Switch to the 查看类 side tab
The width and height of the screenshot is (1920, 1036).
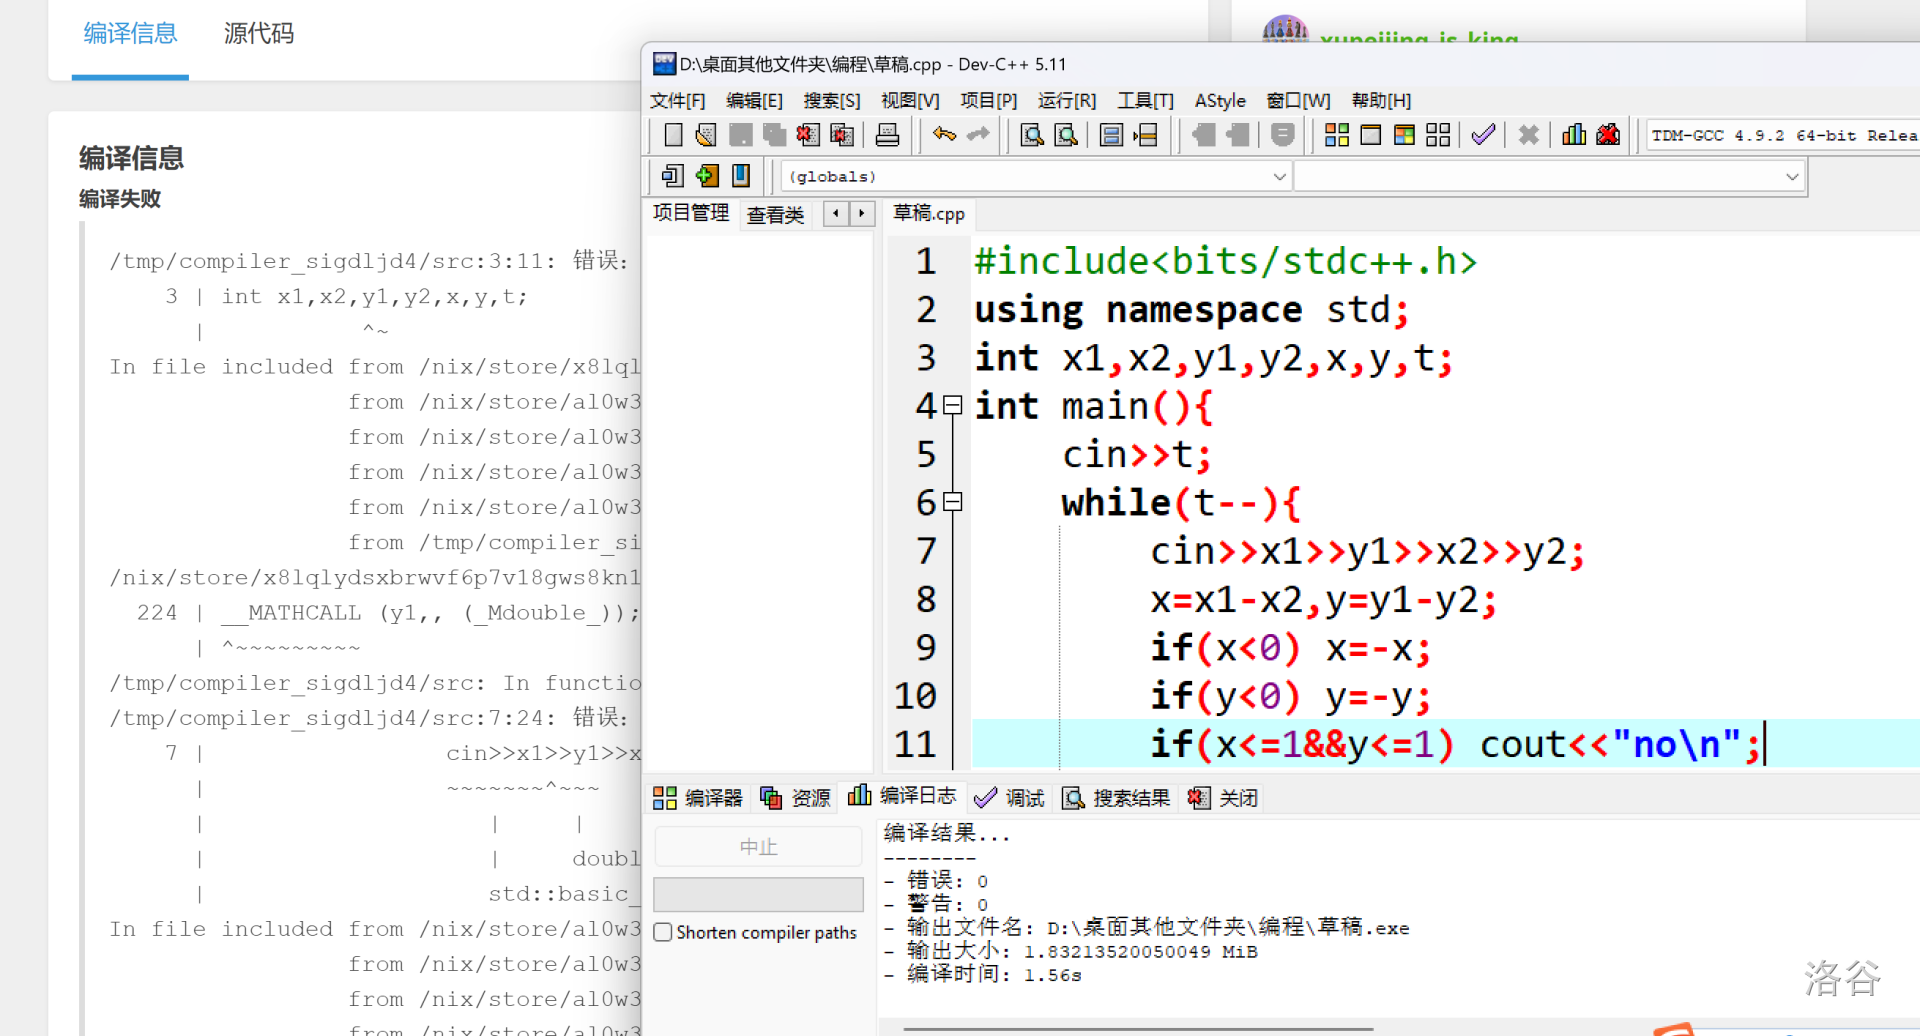coord(775,214)
